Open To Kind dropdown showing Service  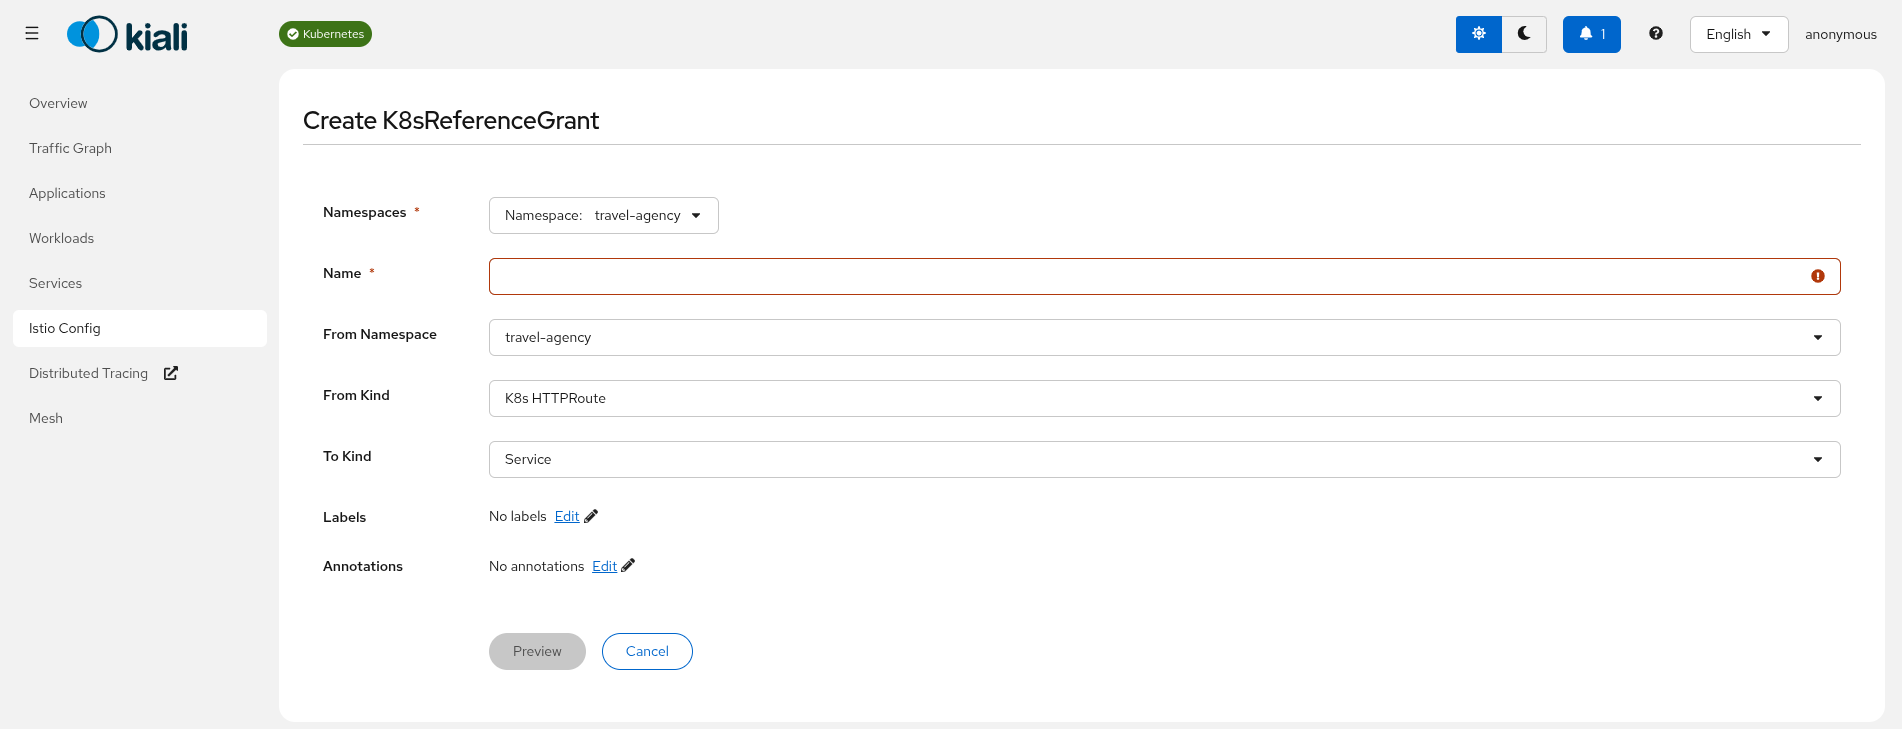click(x=1165, y=459)
